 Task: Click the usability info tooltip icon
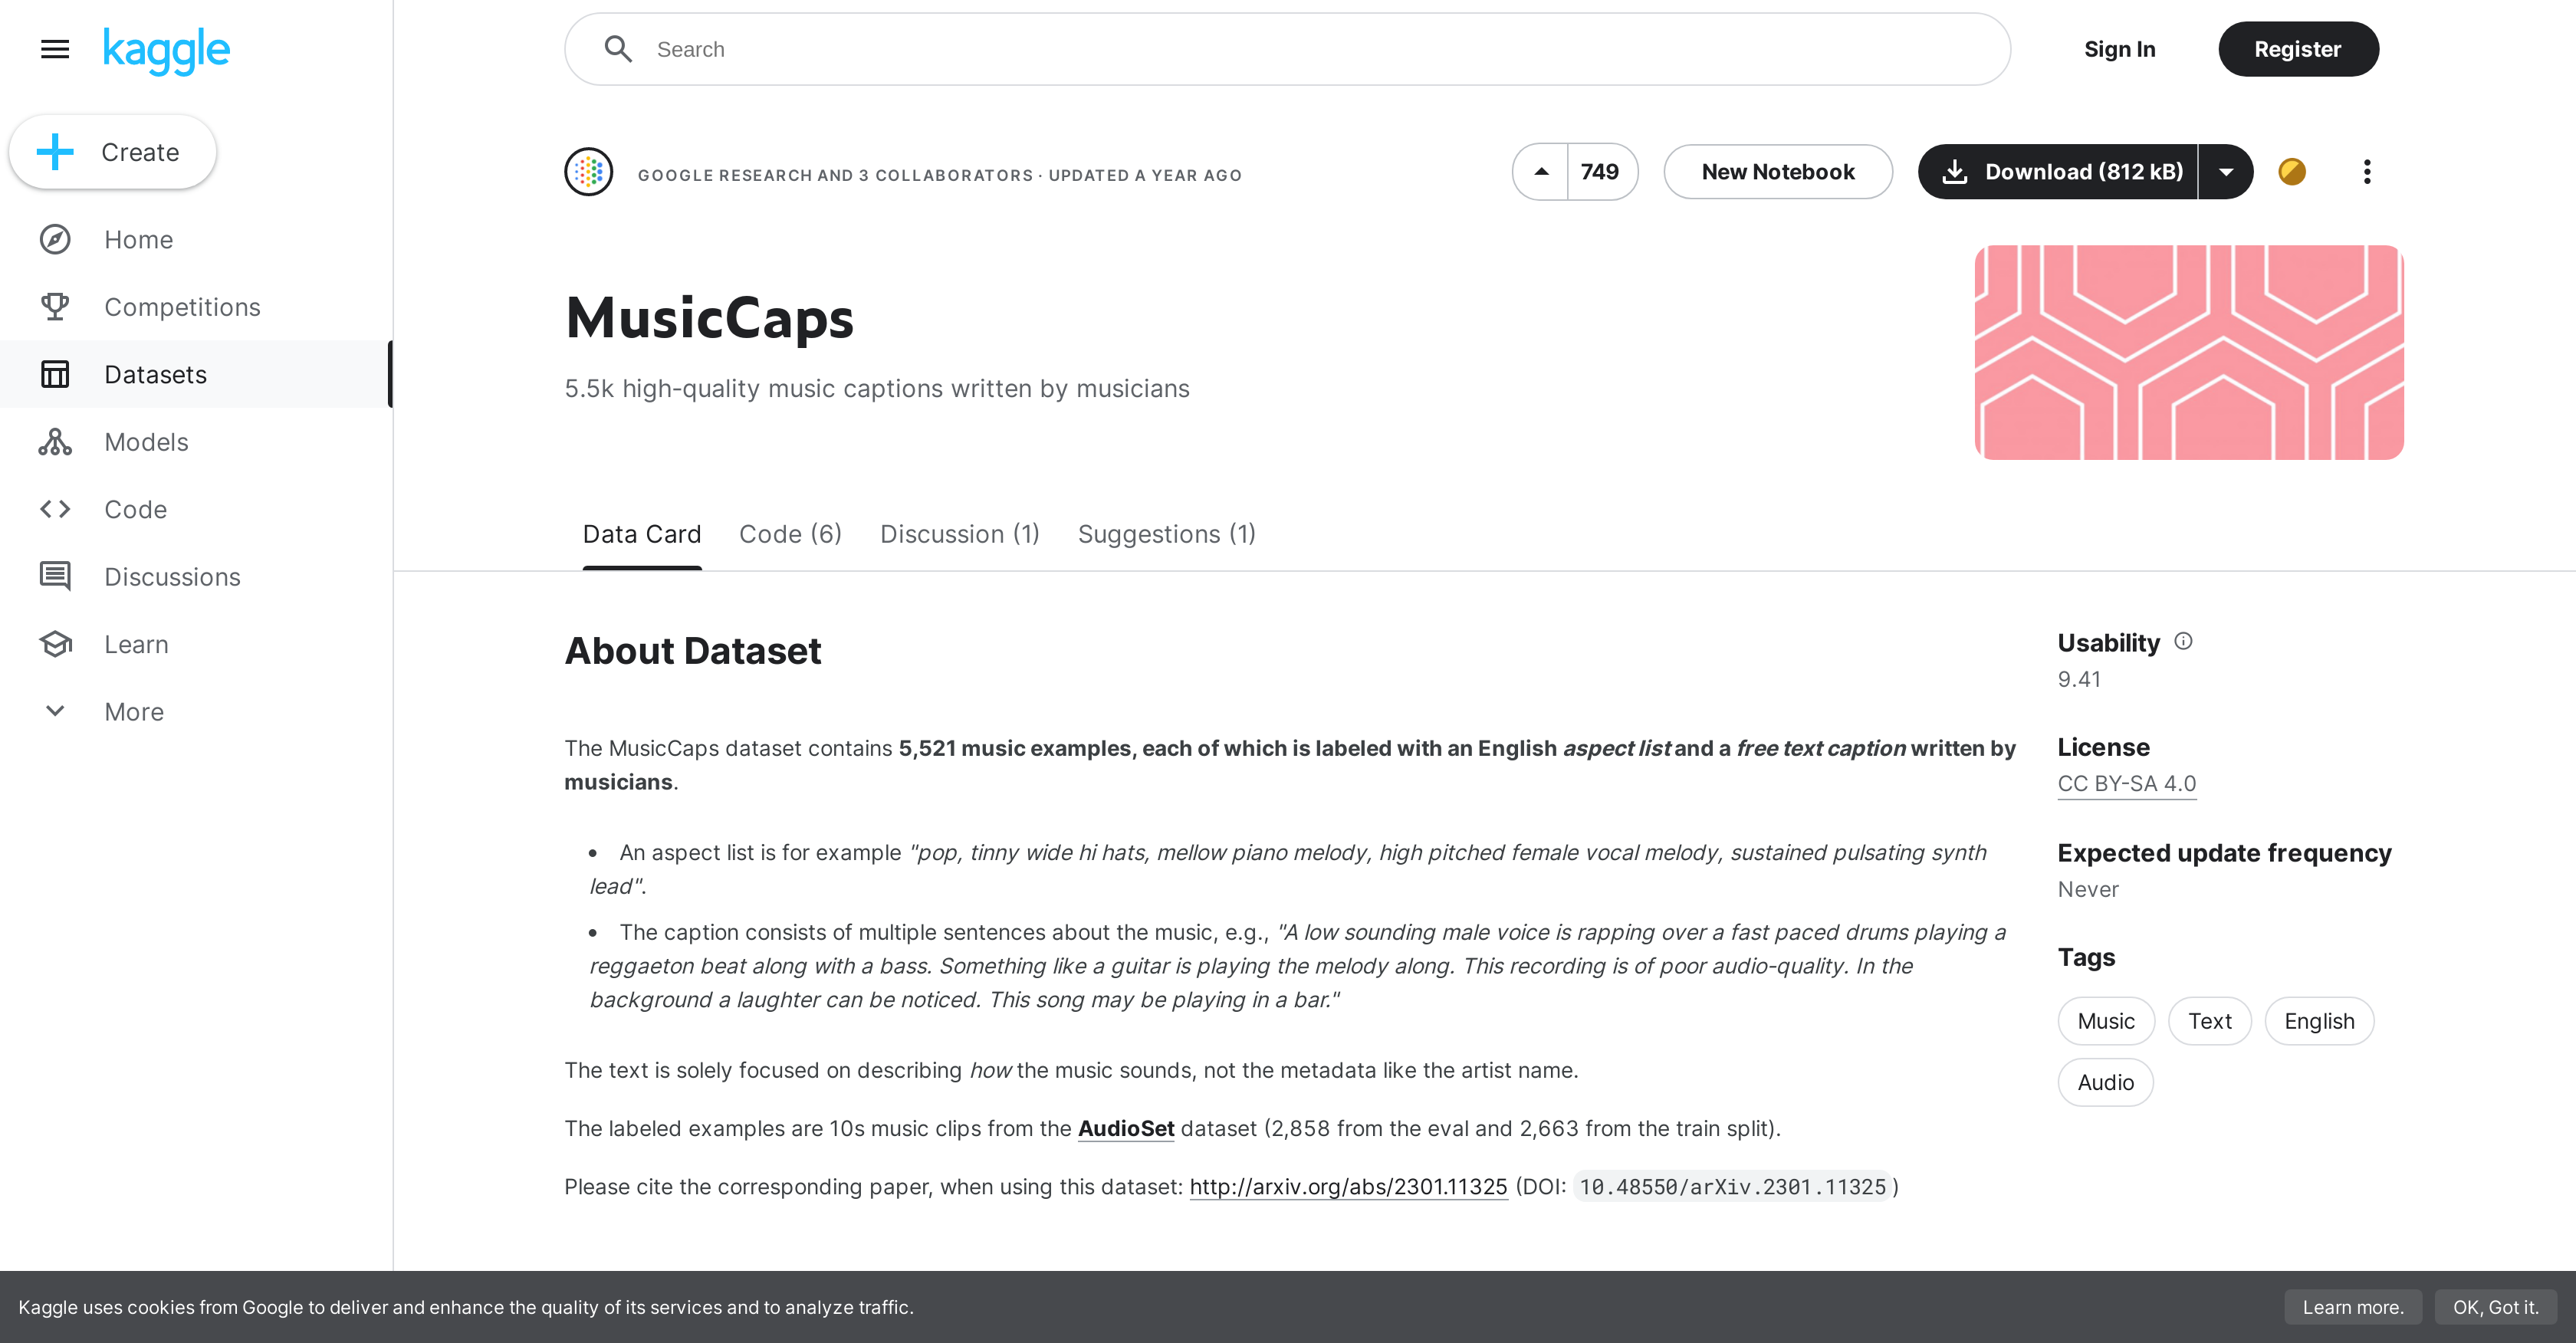point(2184,639)
